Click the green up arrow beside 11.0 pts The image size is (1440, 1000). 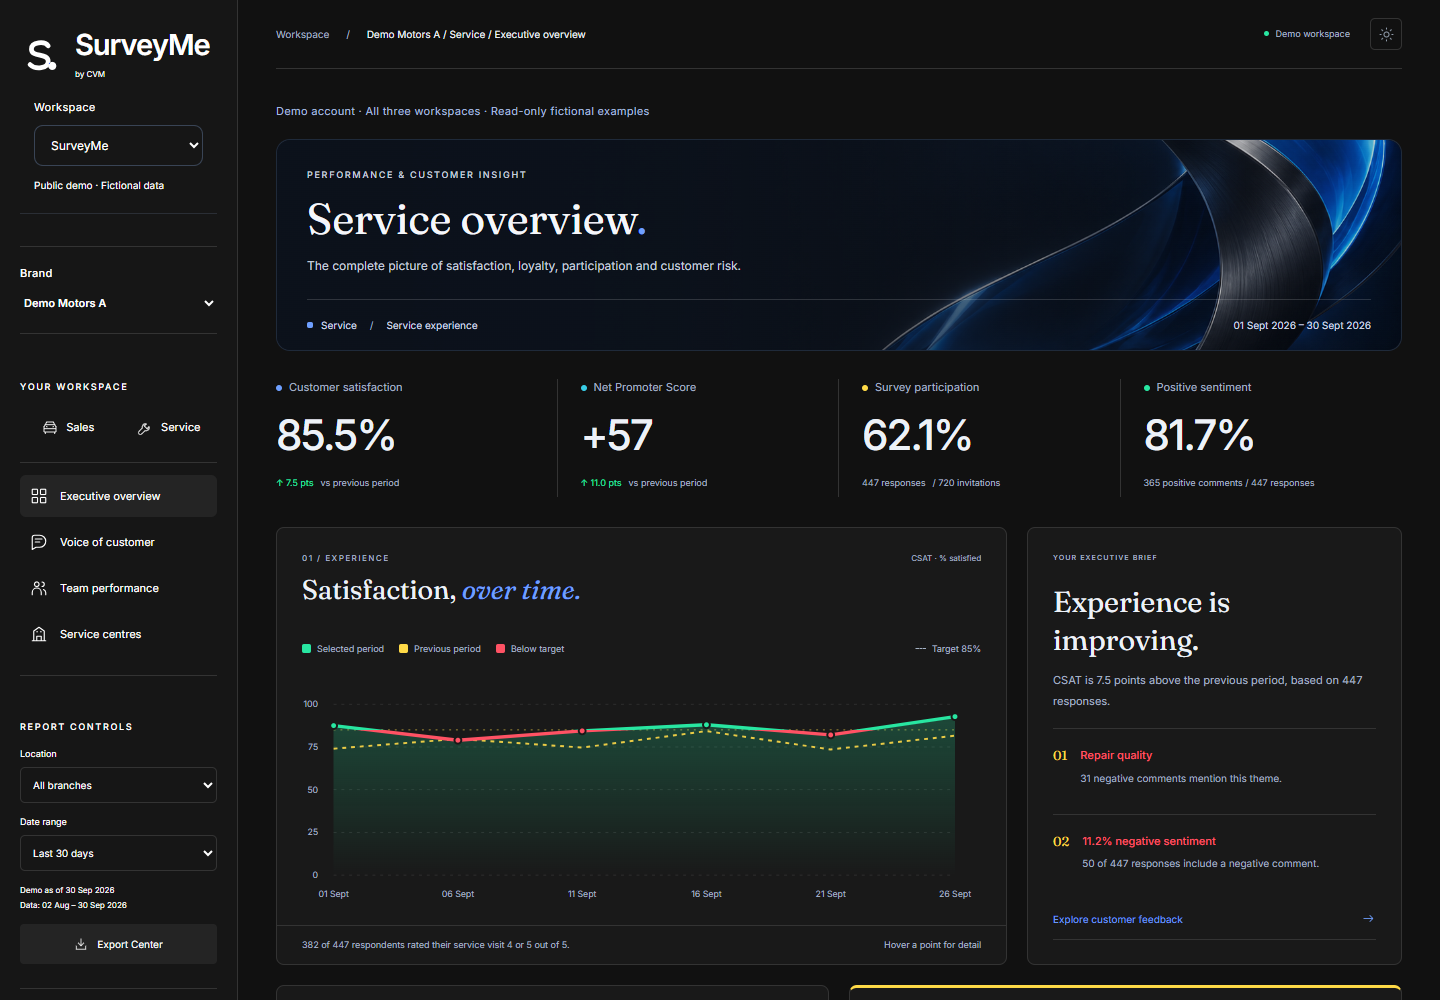[584, 483]
